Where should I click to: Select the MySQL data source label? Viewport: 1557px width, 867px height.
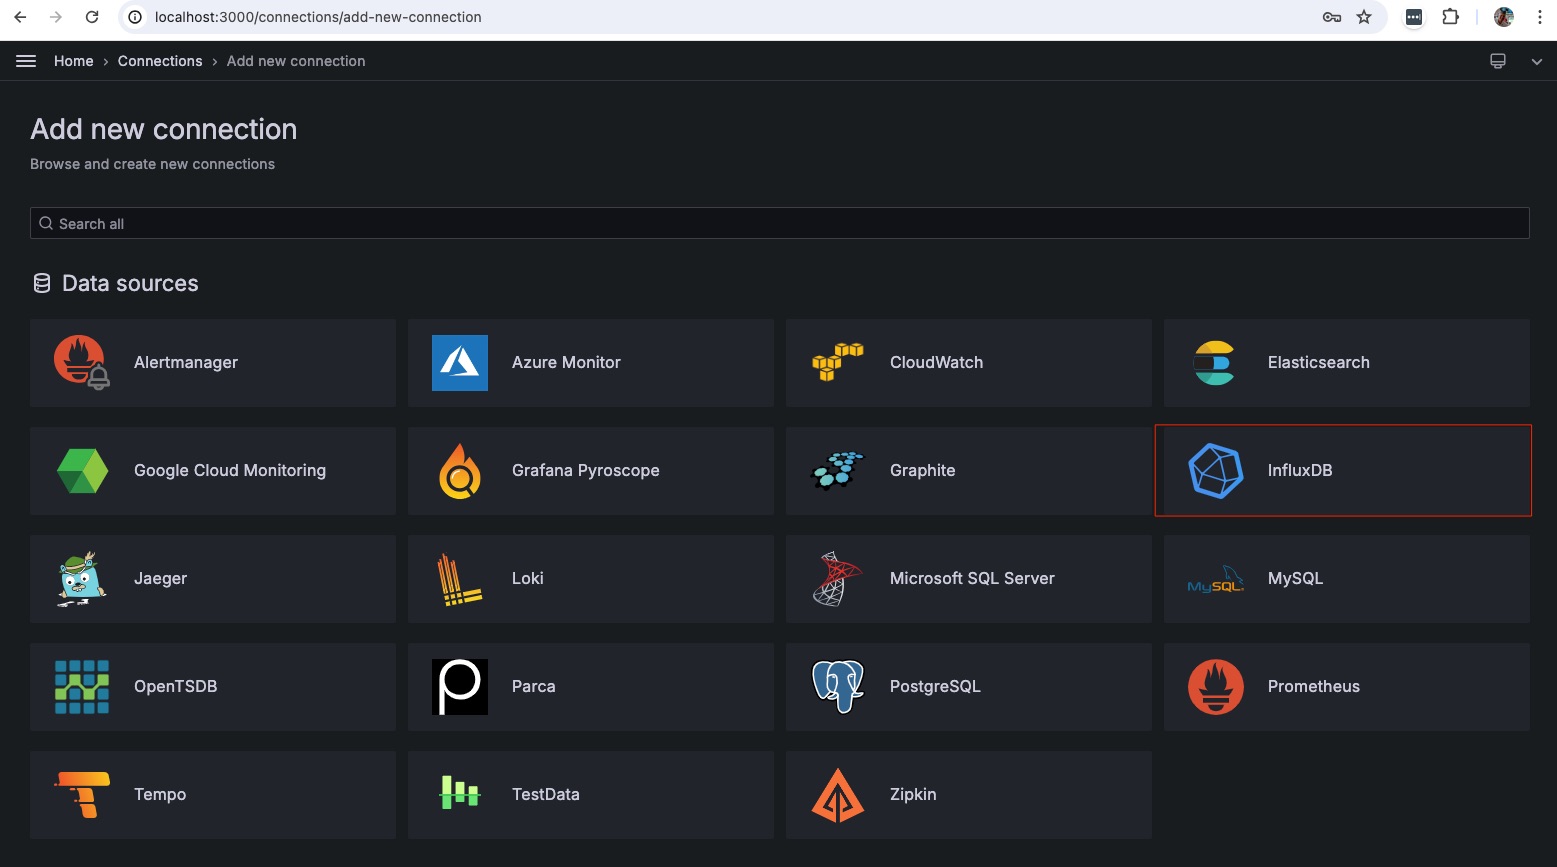point(1295,579)
